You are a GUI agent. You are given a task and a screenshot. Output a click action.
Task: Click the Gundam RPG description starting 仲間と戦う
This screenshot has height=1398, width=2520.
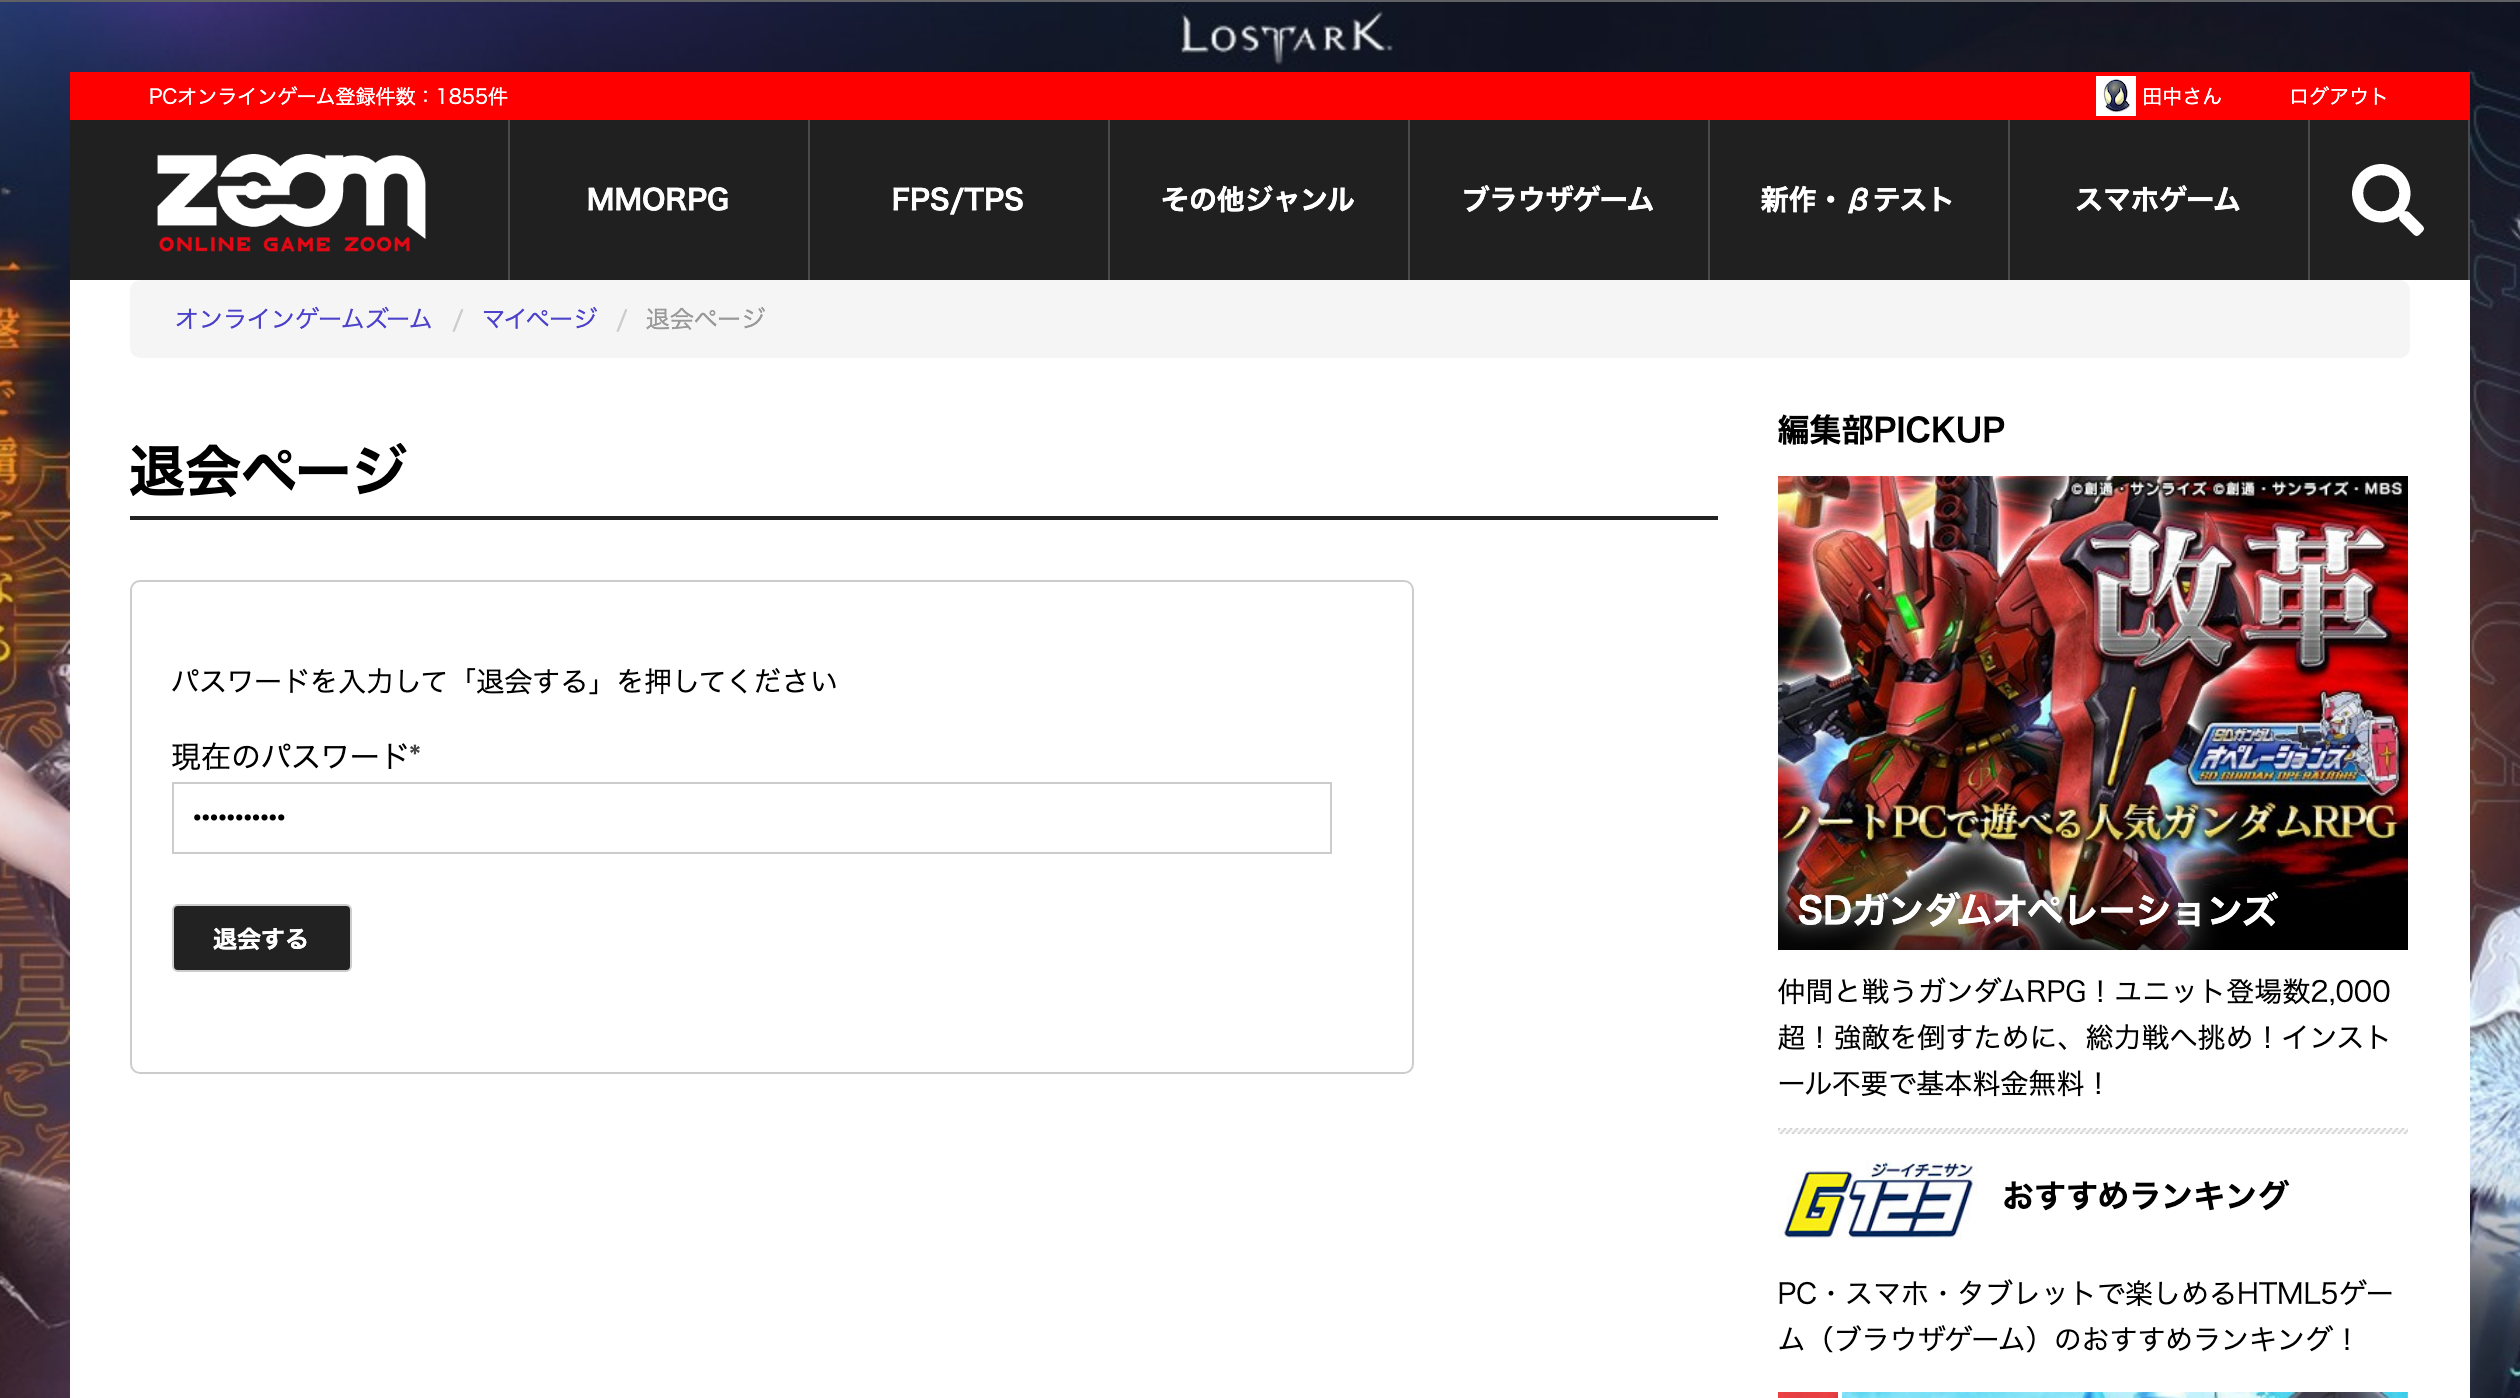coord(2084,1037)
